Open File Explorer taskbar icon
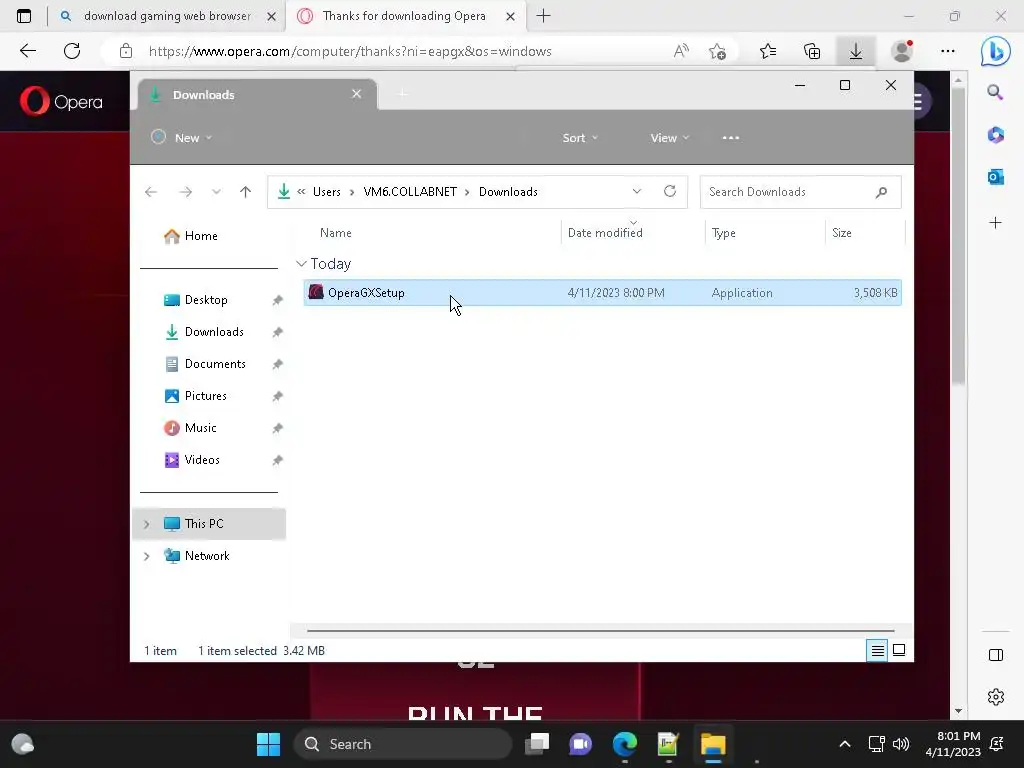 click(713, 744)
